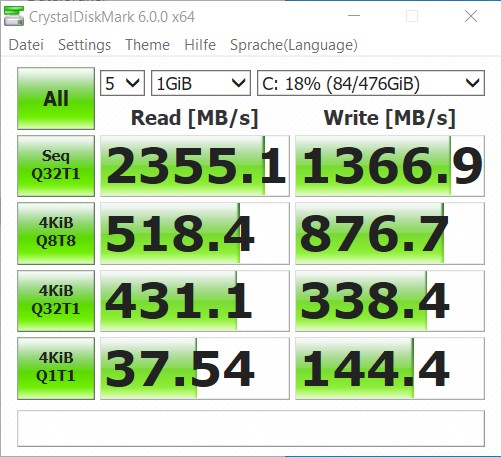The image size is (501, 457).
Task: Open the Theme menu
Action: pyautogui.click(x=147, y=45)
